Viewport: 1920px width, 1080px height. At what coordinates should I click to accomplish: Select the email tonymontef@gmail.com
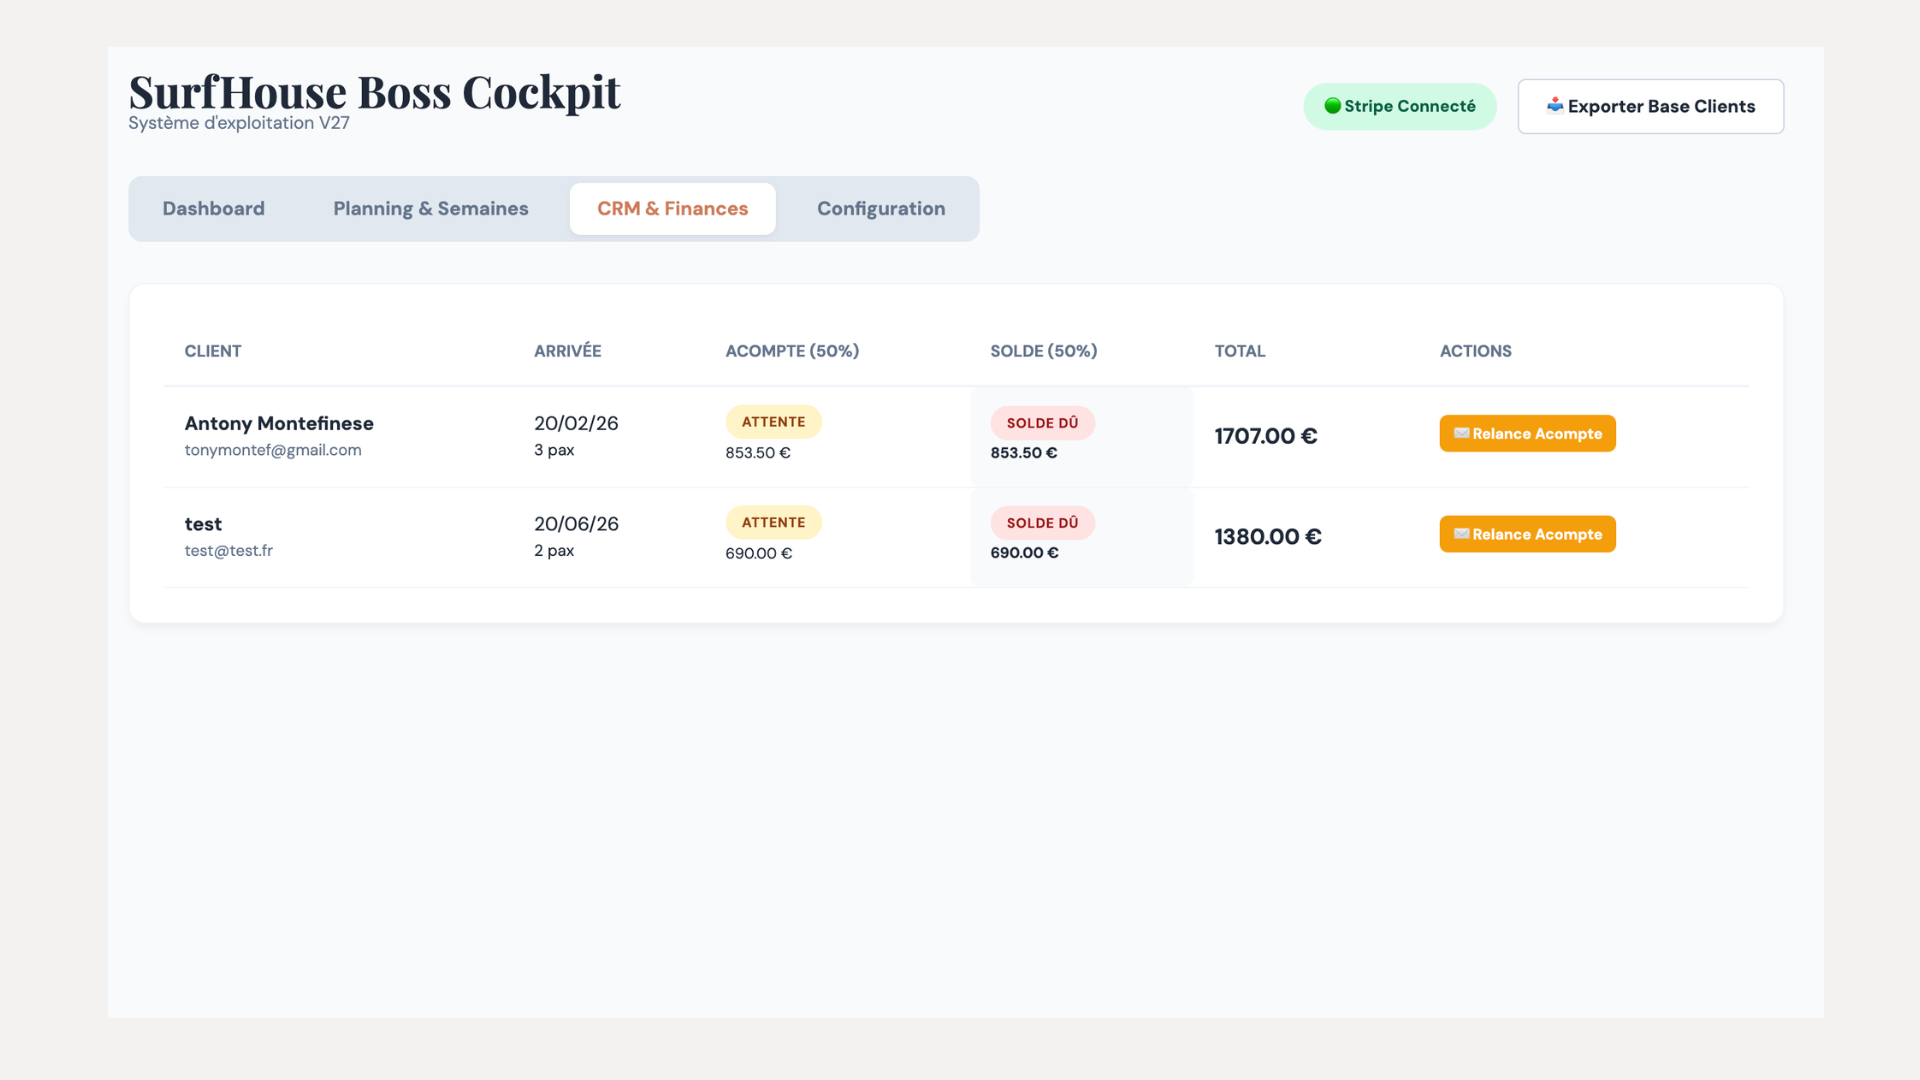[x=273, y=450]
